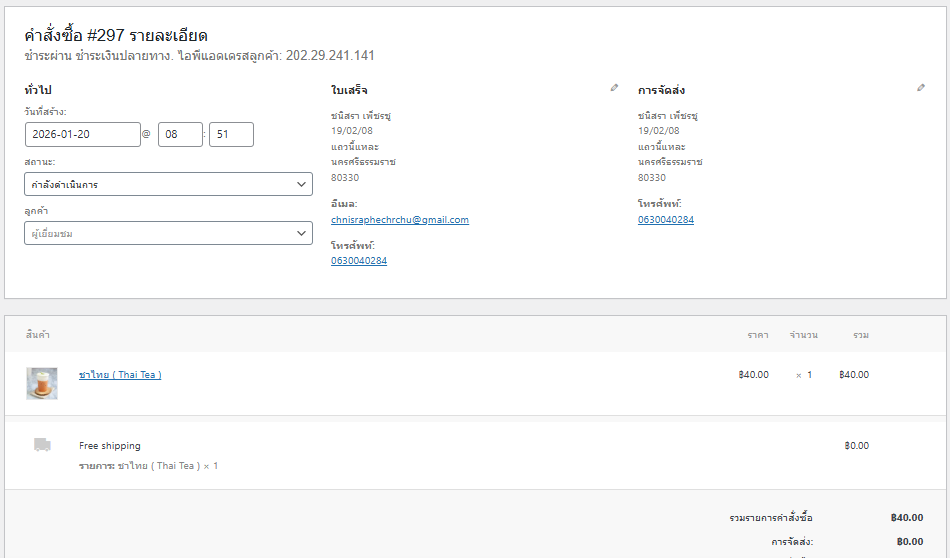Click the จำนวน quantity column header
The height and width of the screenshot is (558, 950).
(x=803, y=334)
